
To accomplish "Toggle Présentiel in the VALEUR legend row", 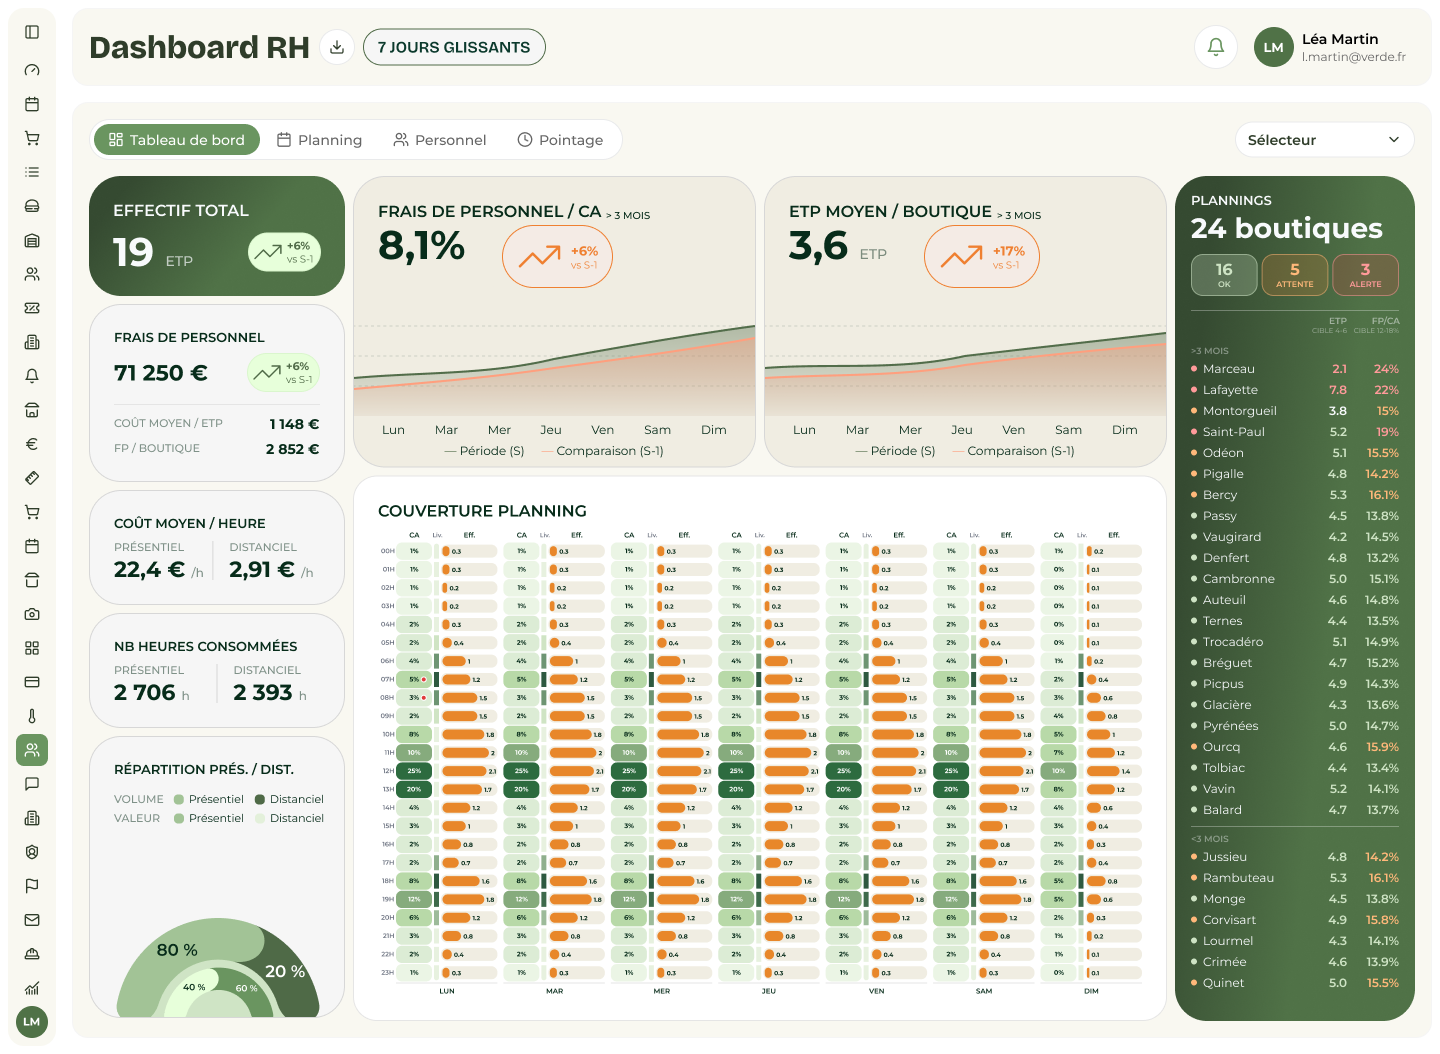I will point(209,818).
